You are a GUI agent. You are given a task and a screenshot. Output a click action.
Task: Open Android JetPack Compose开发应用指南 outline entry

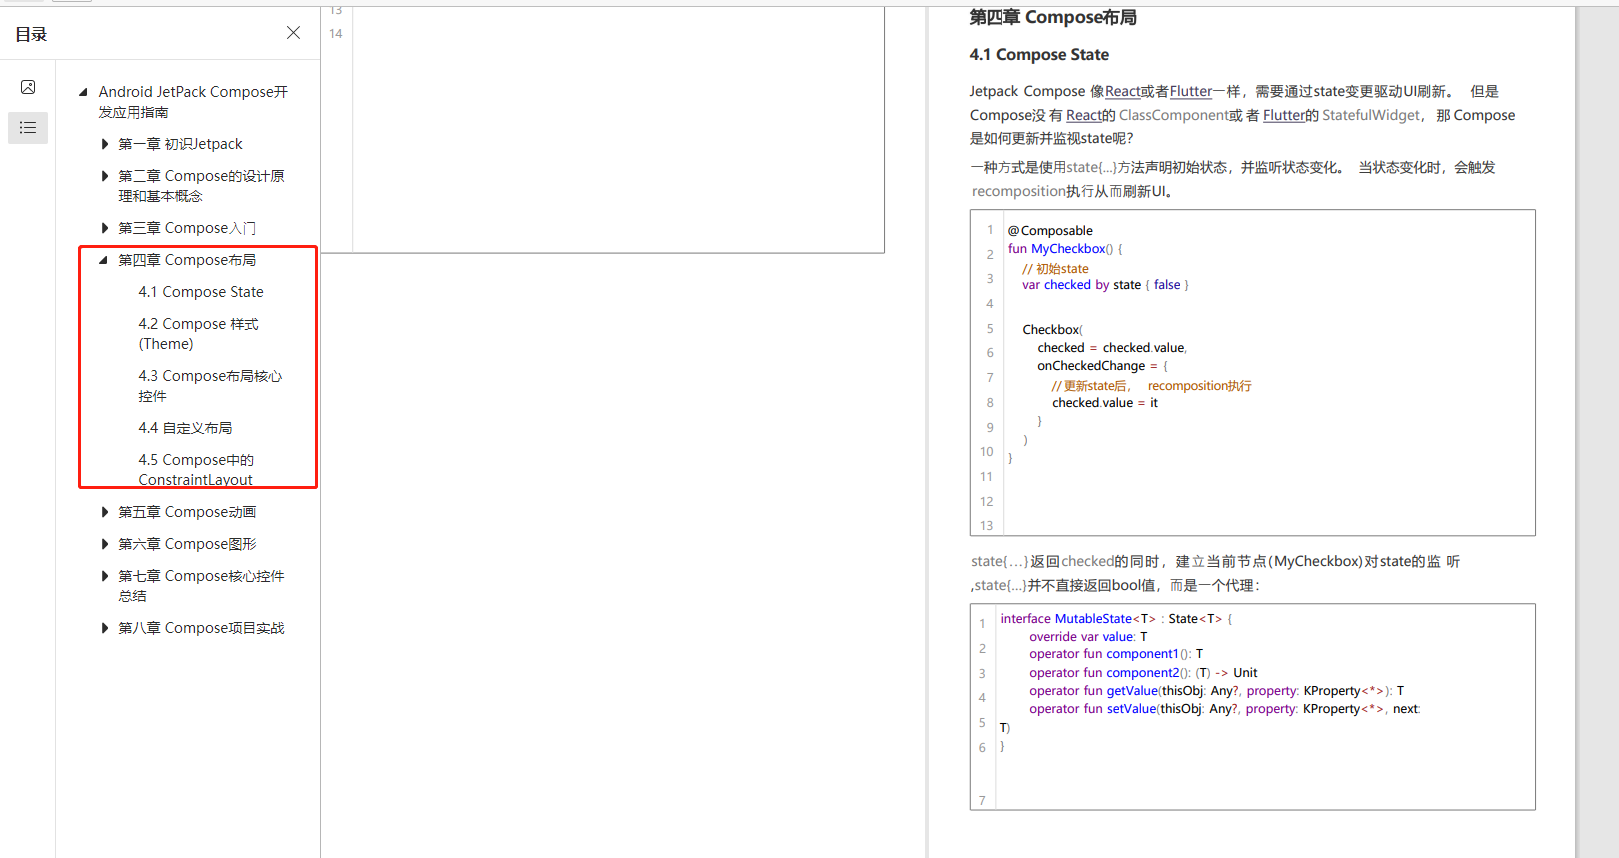193,102
